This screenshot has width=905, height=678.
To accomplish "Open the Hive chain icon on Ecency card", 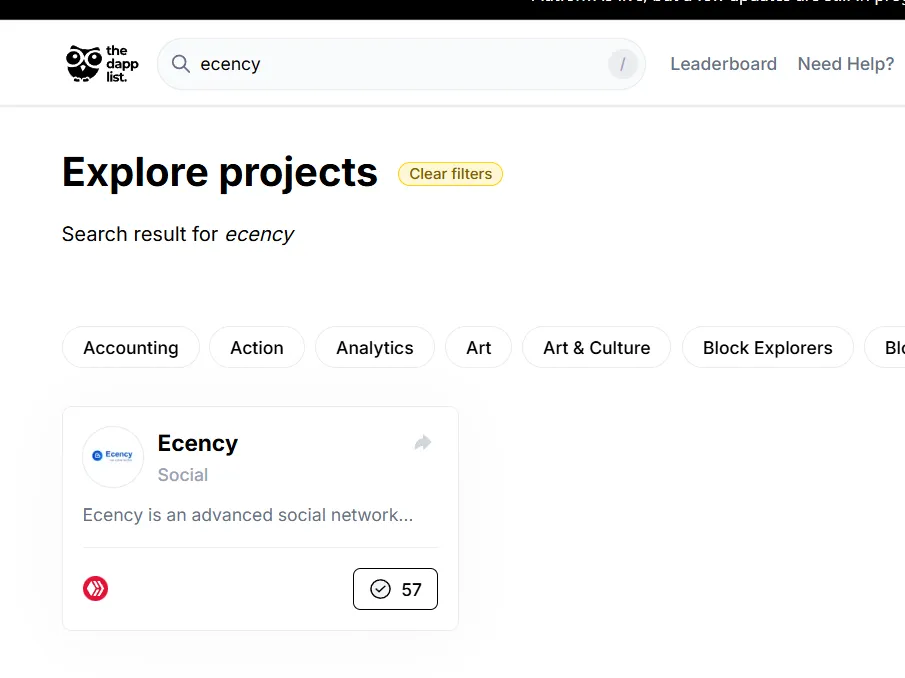I will [95, 589].
